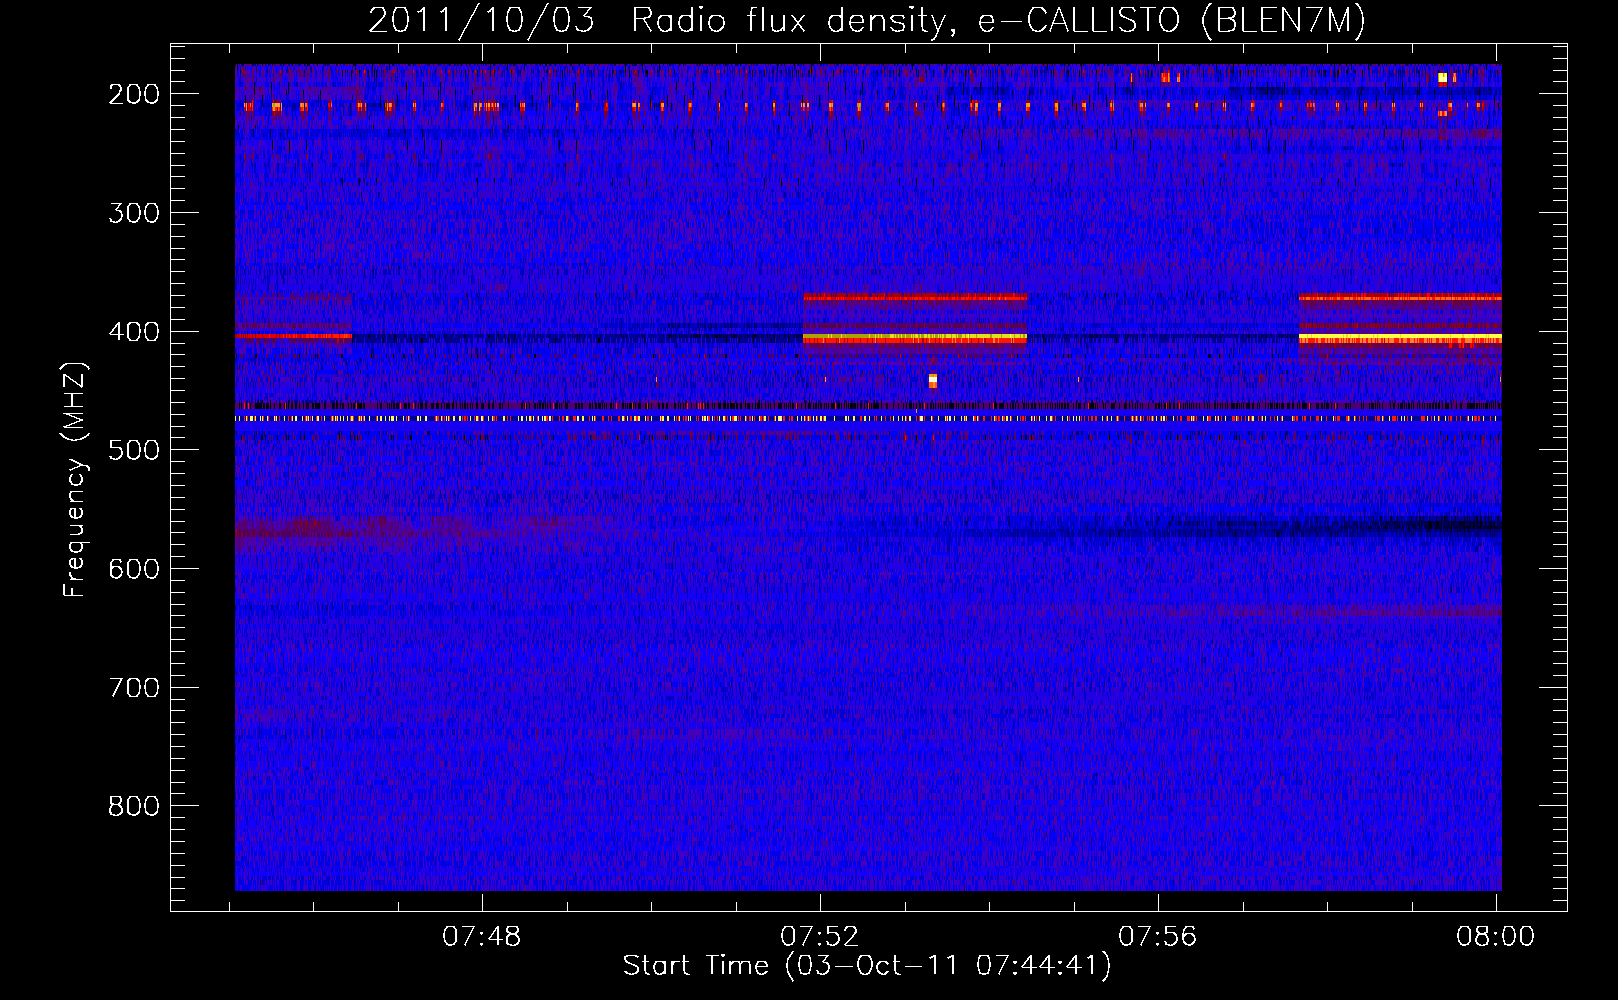Click the bright burst near 185 MHz before 08:00

pos(1442,78)
